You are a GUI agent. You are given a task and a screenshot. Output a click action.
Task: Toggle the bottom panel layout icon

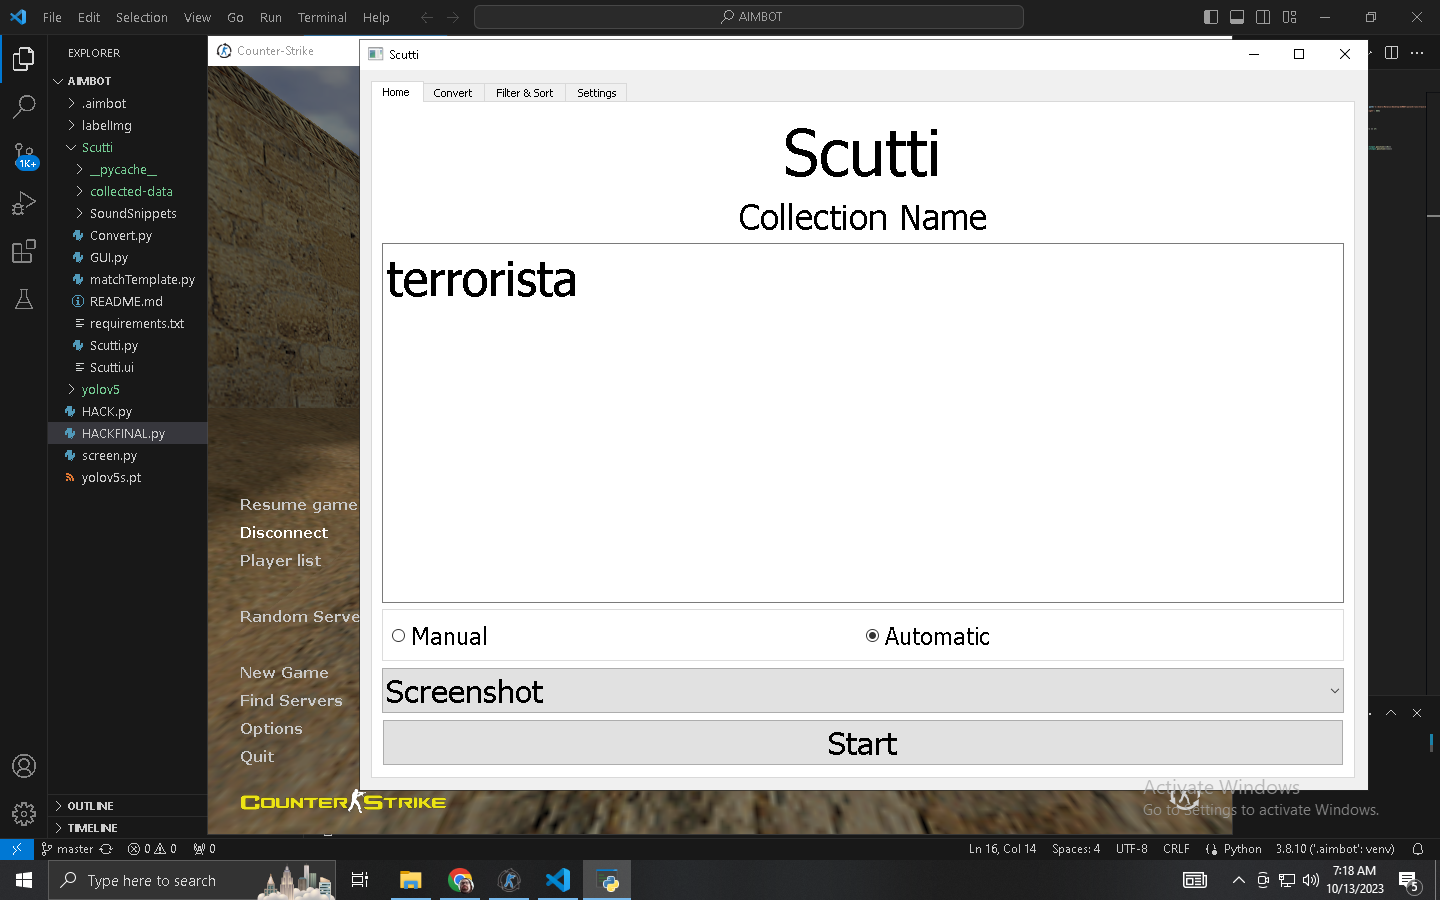pyautogui.click(x=1237, y=16)
